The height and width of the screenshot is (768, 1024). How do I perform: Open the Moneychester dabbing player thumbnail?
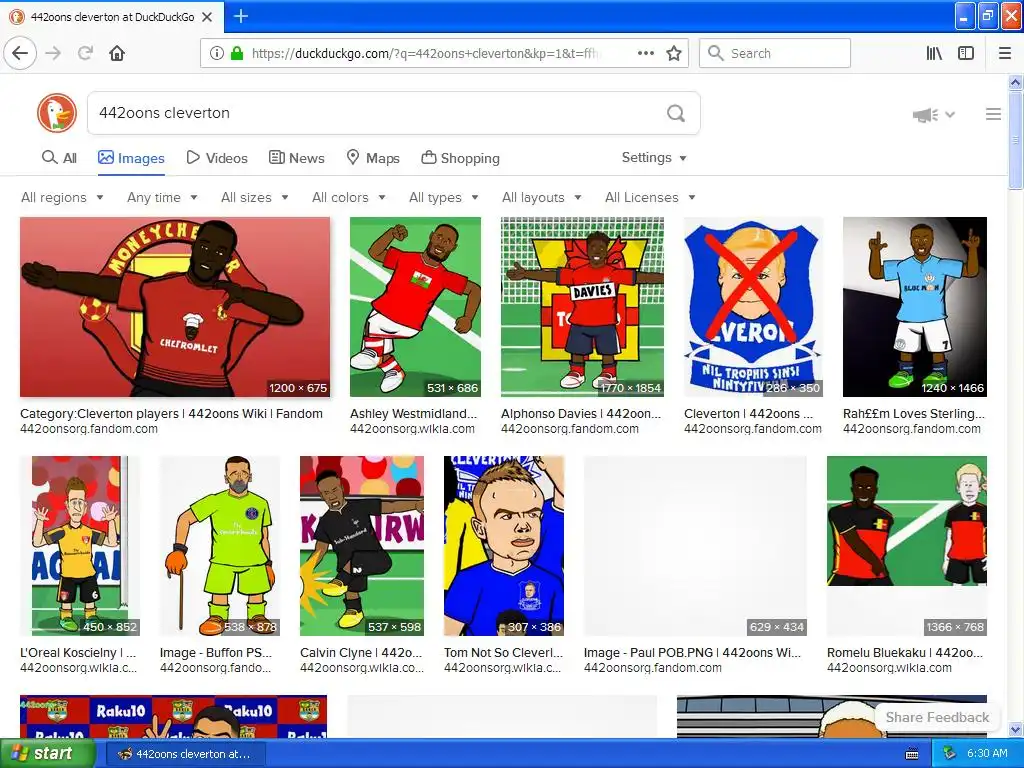pos(175,307)
